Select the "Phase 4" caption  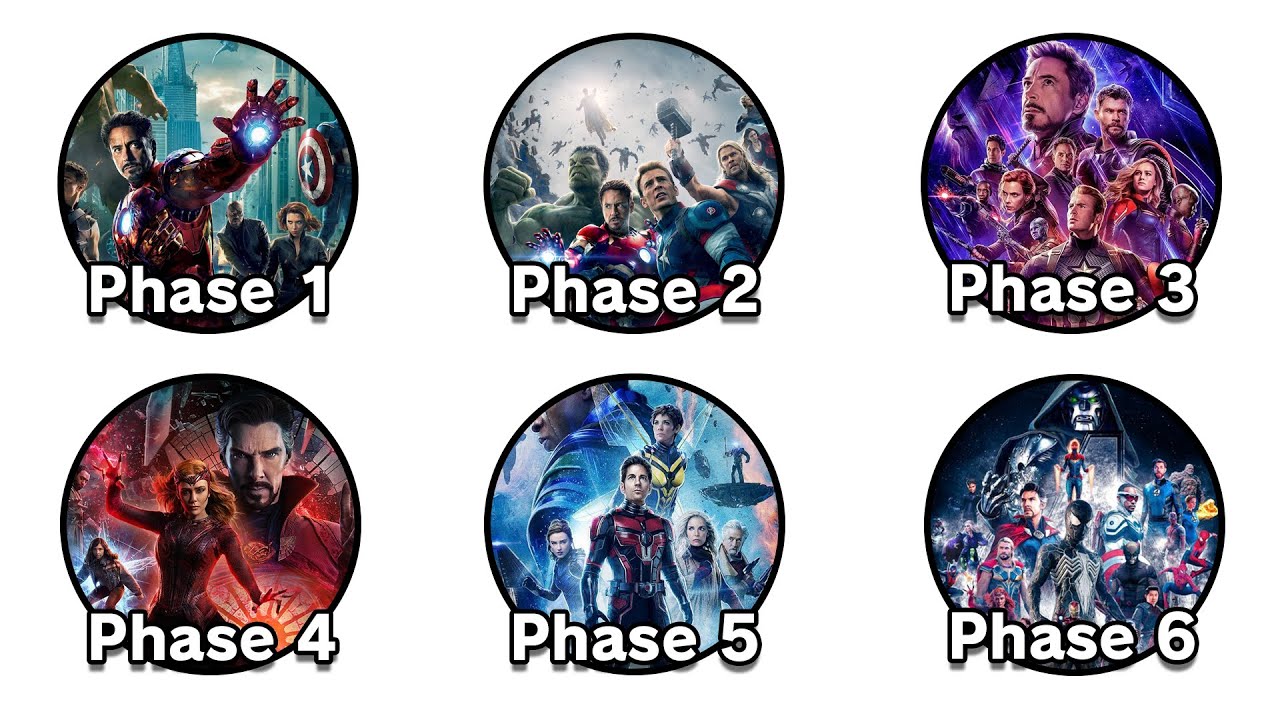(211, 637)
